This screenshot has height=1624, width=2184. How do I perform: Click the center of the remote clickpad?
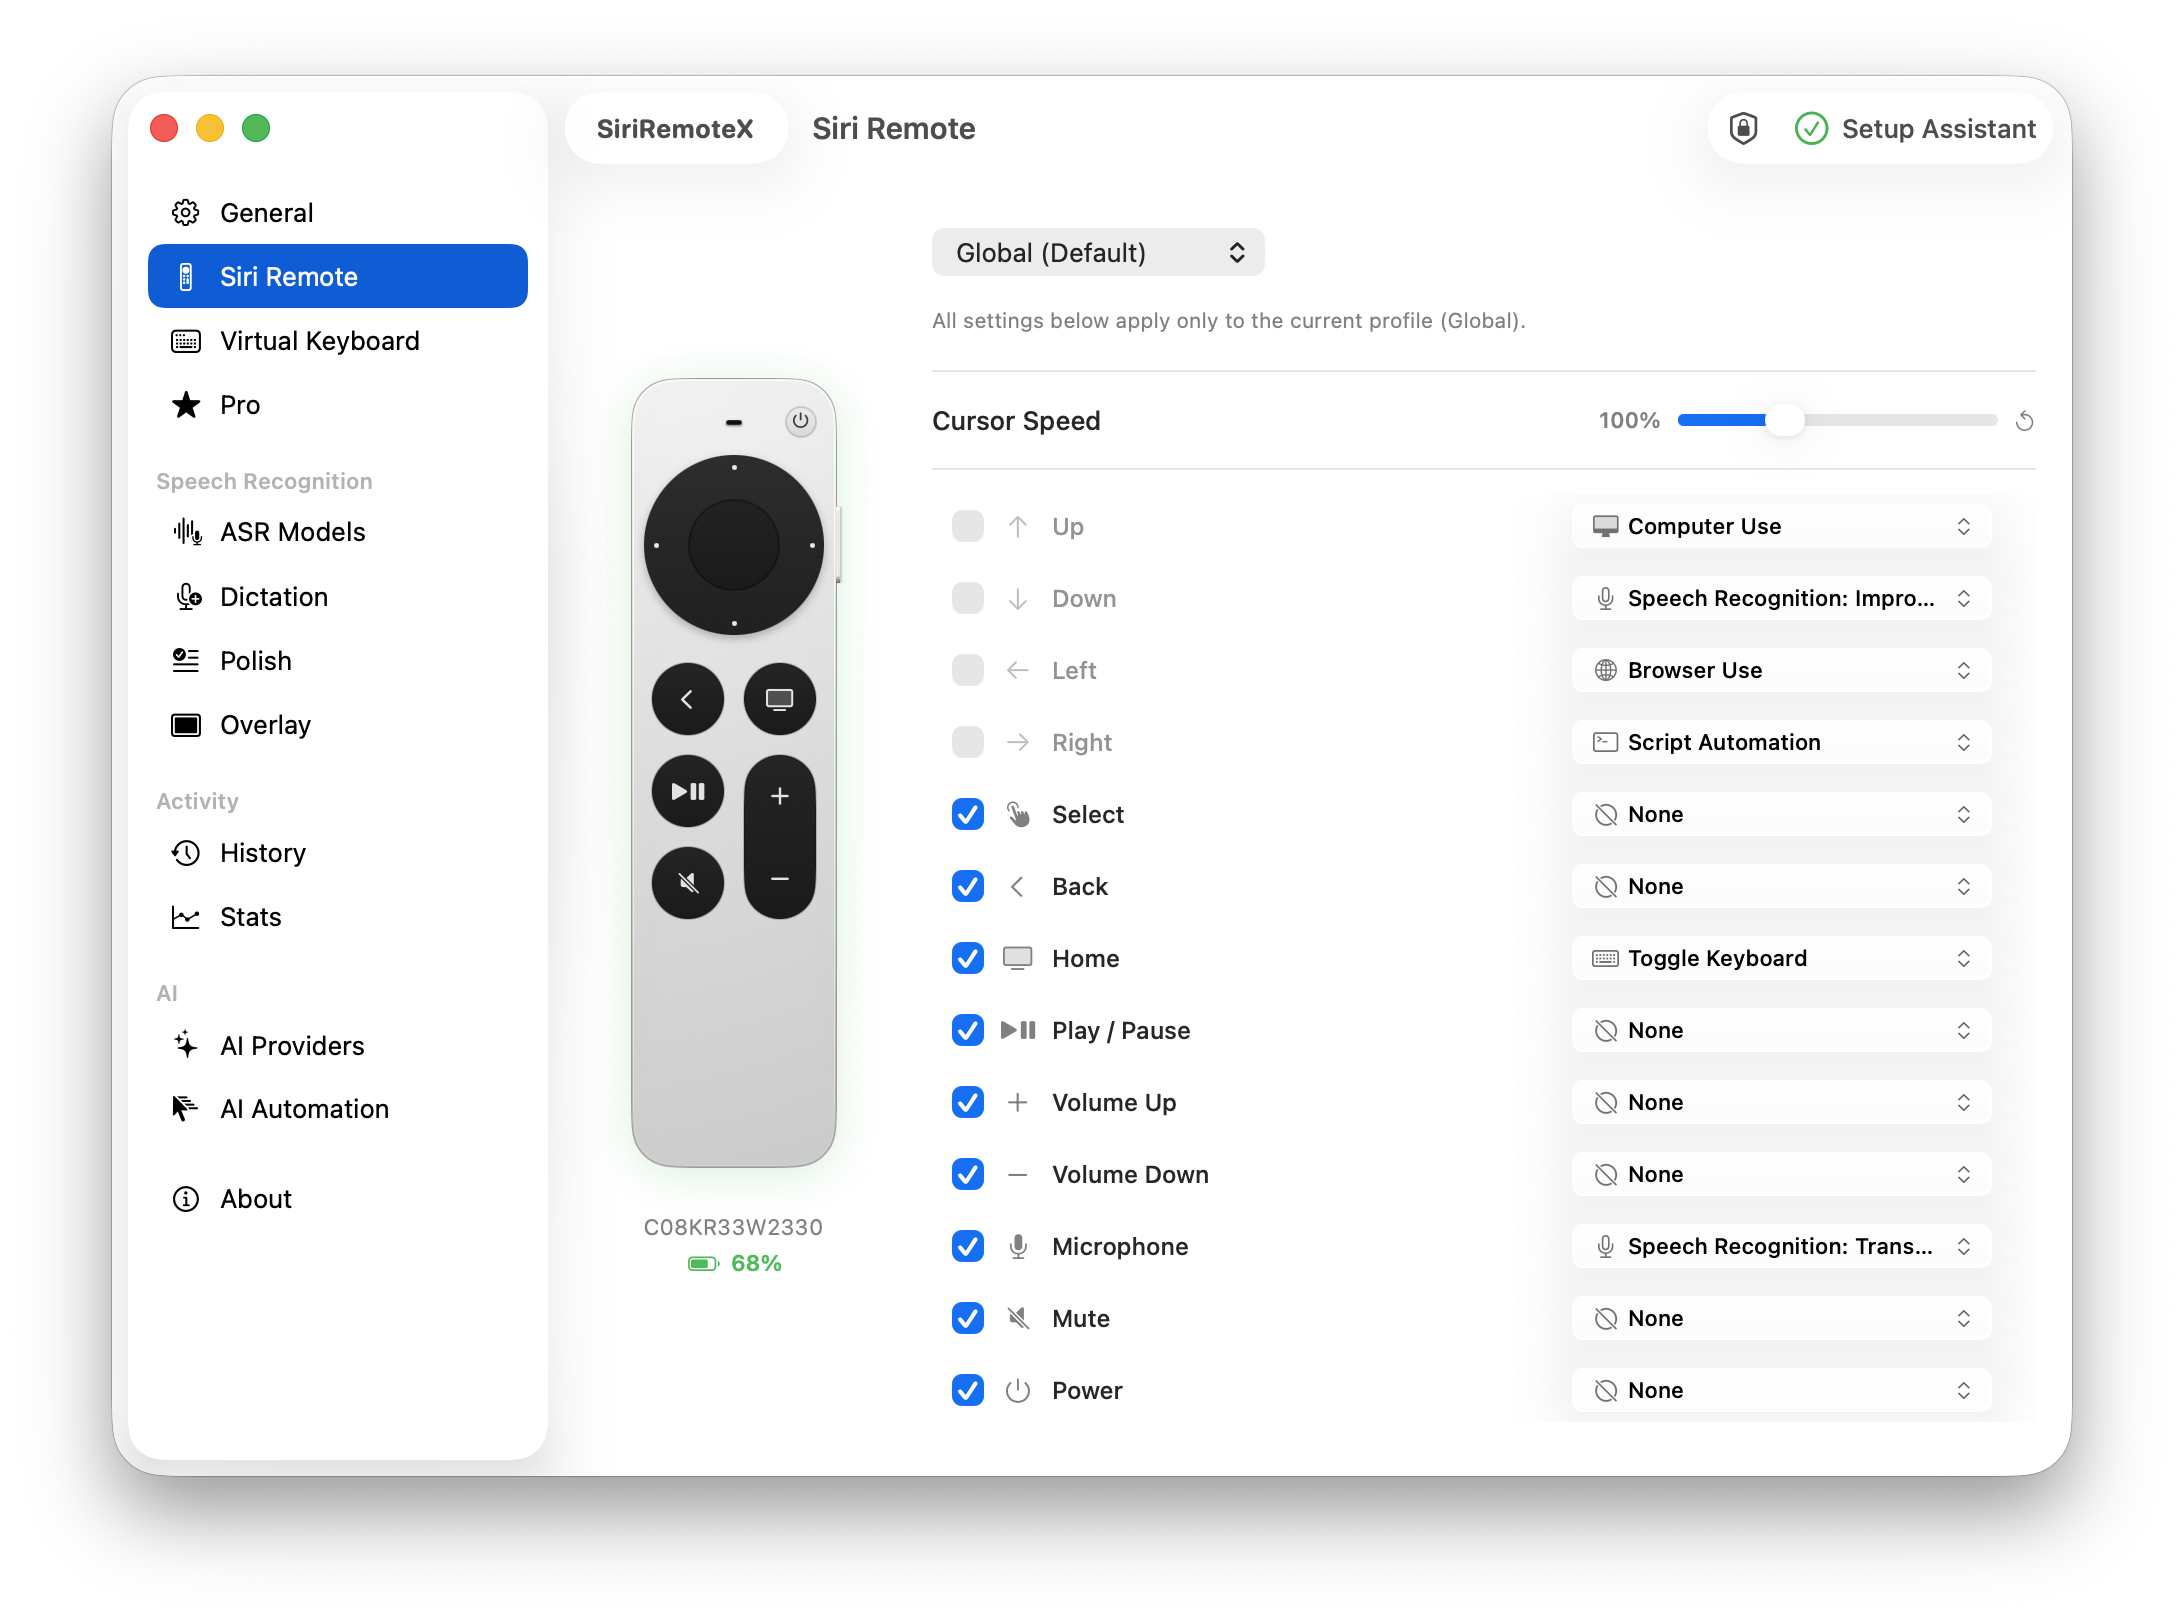(733, 545)
